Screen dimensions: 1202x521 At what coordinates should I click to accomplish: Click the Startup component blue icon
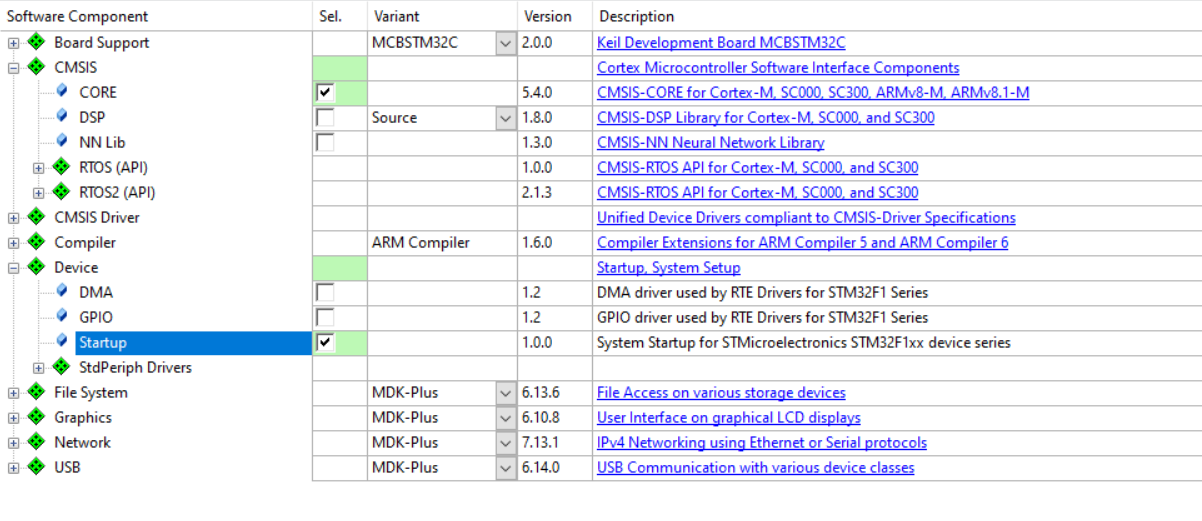[x=62, y=341]
